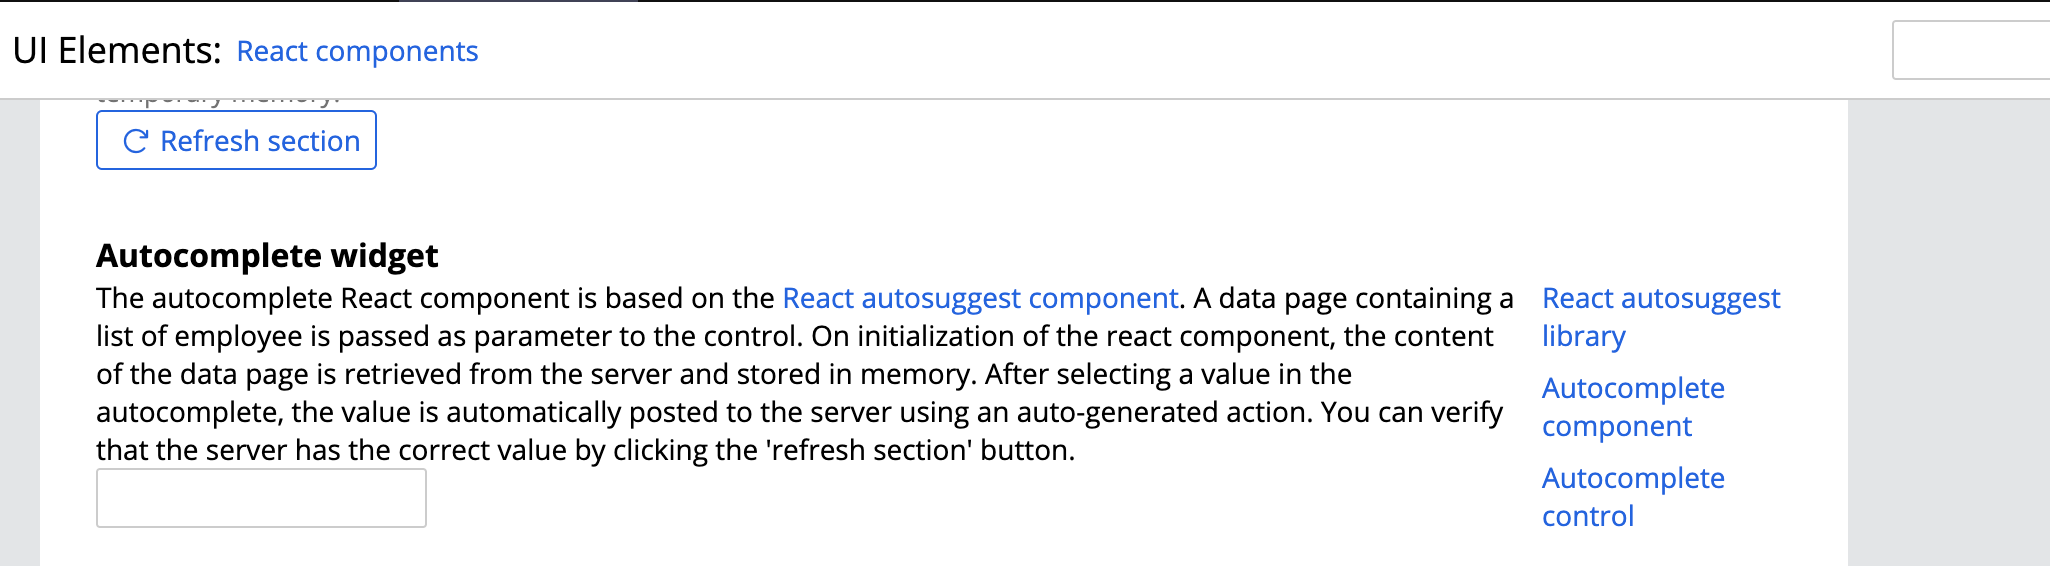
Task: Click the Autocomplete widget heading
Action: pyautogui.click(x=267, y=256)
